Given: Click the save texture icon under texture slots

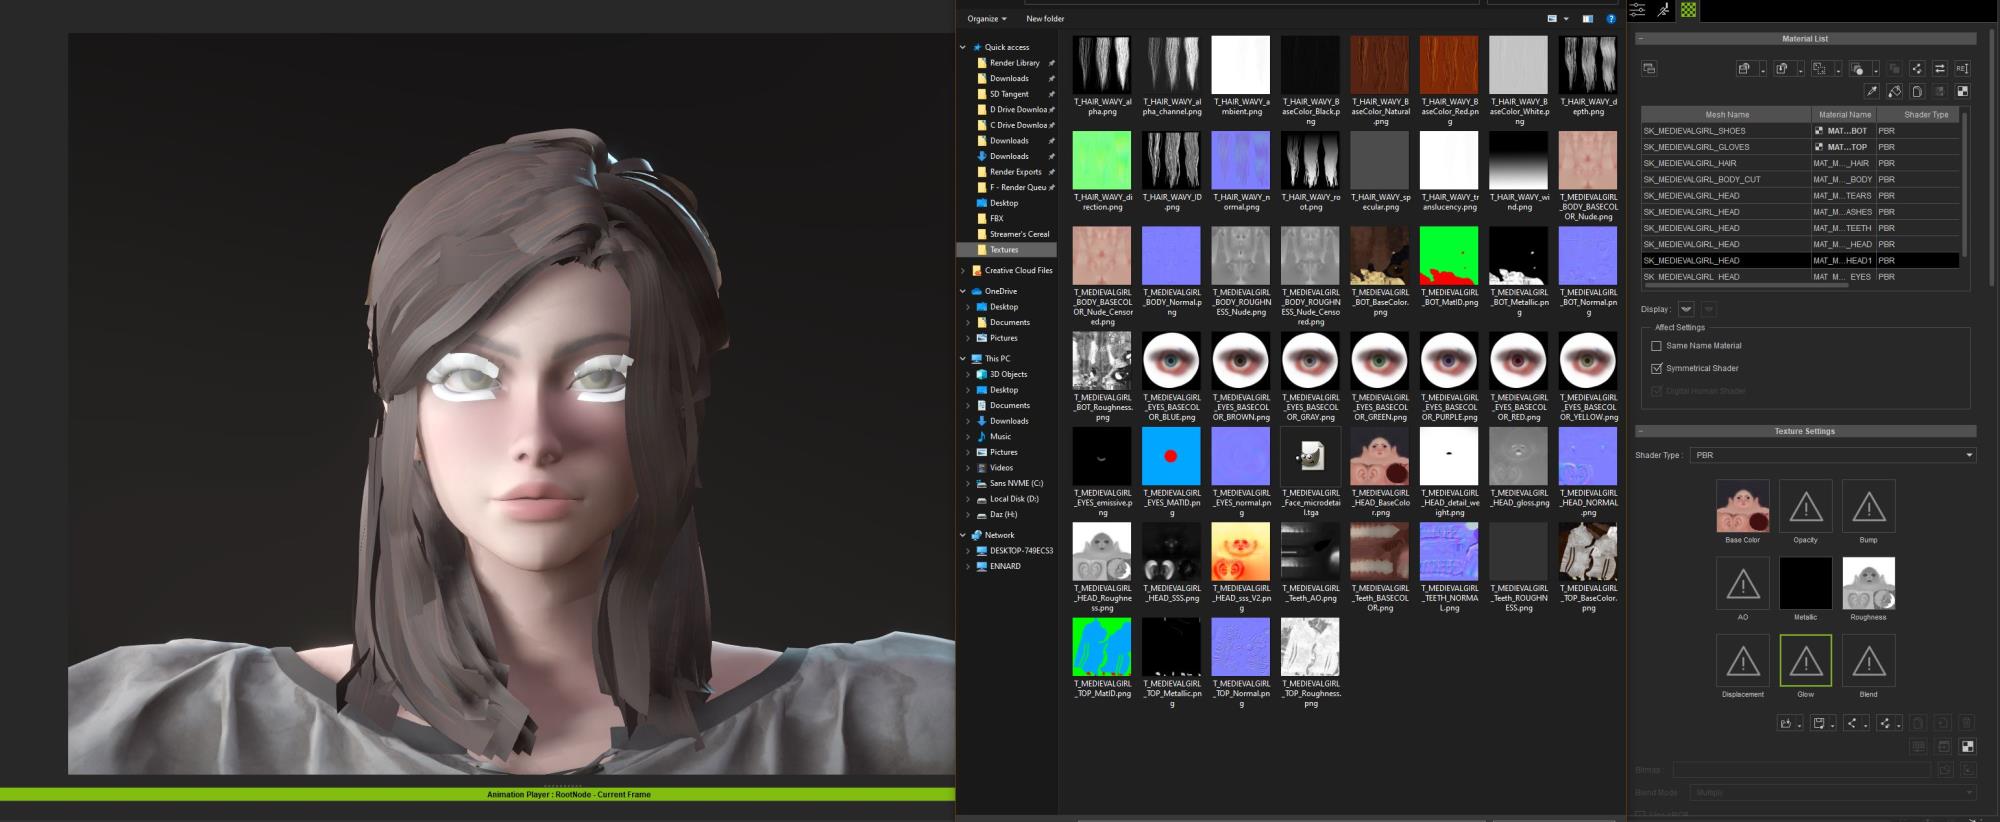Looking at the screenshot, I should pos(1819,723).
